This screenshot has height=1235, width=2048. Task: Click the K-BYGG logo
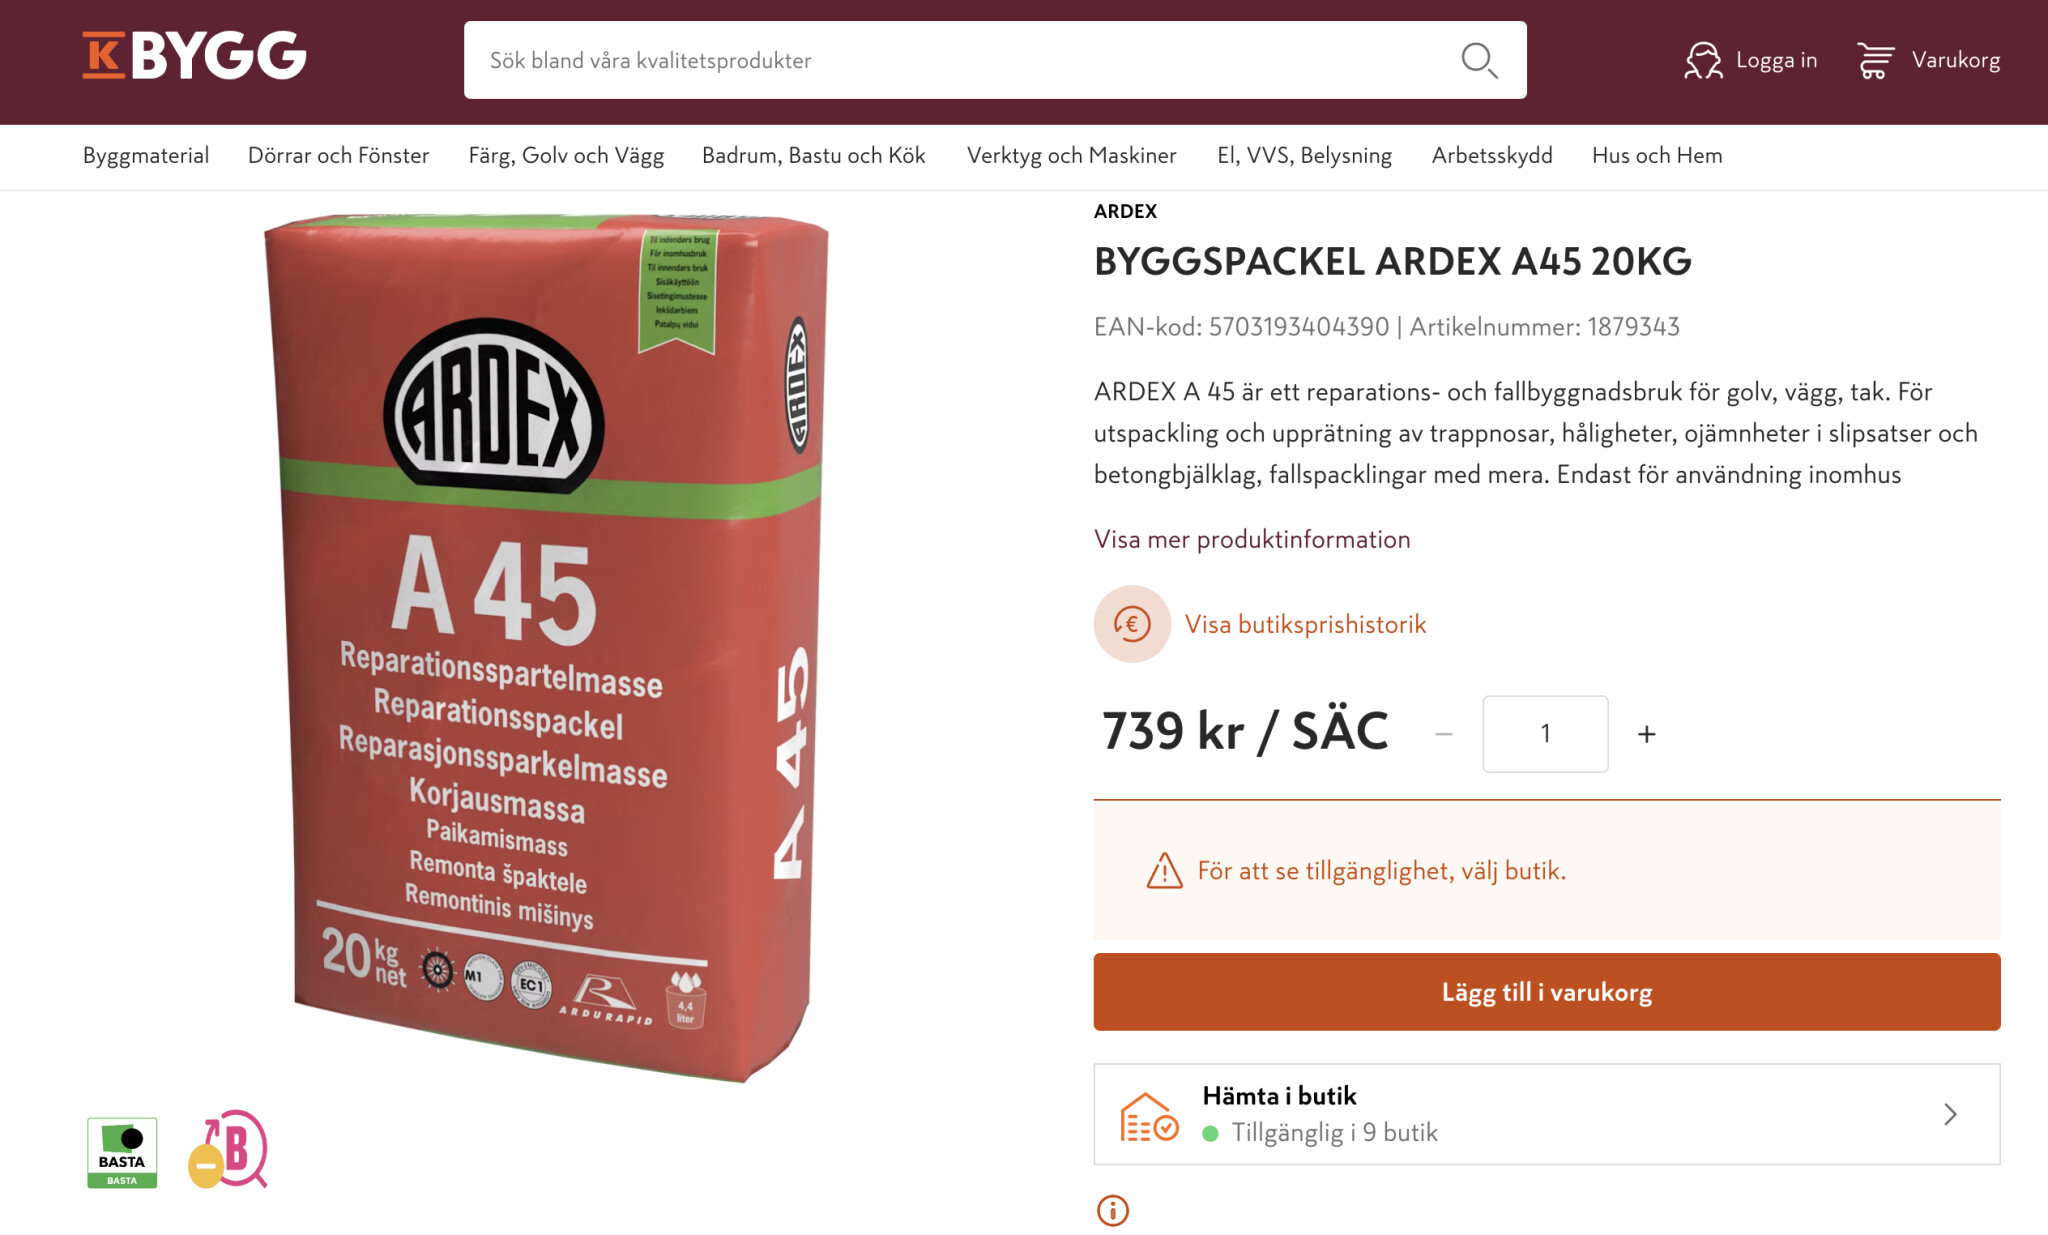(194, 55)
